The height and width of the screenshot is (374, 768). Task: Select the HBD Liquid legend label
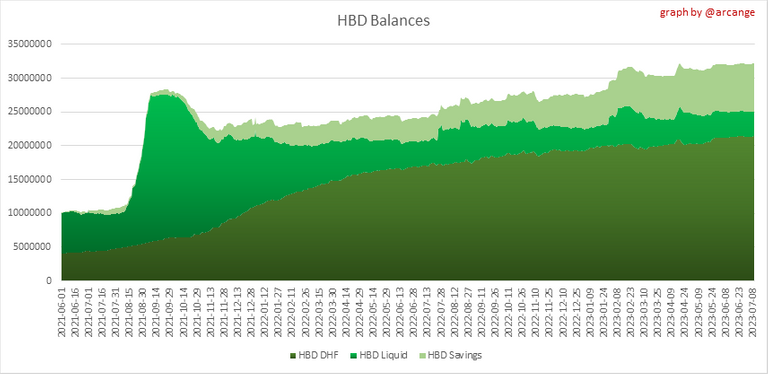(x=383, y=355)
